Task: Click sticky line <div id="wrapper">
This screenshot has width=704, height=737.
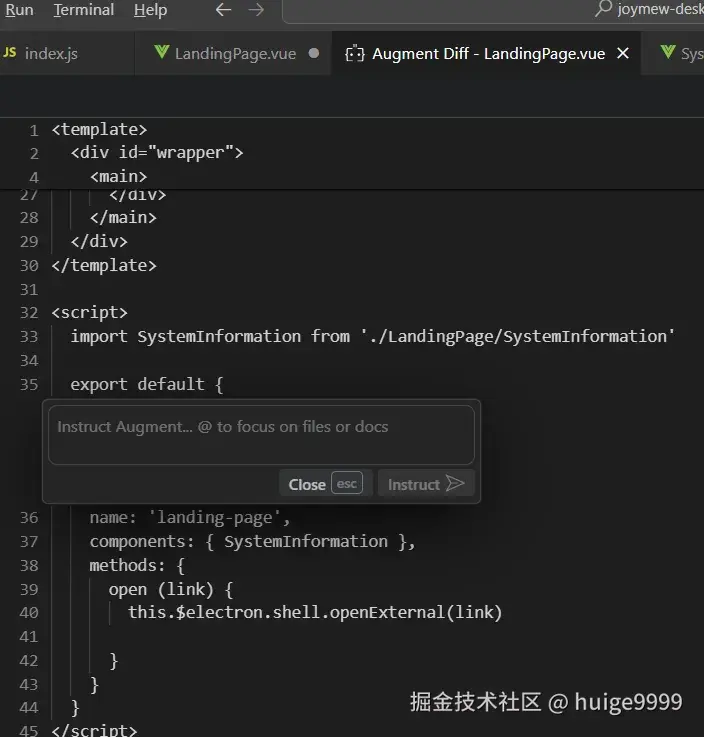Action: point(156,153)
